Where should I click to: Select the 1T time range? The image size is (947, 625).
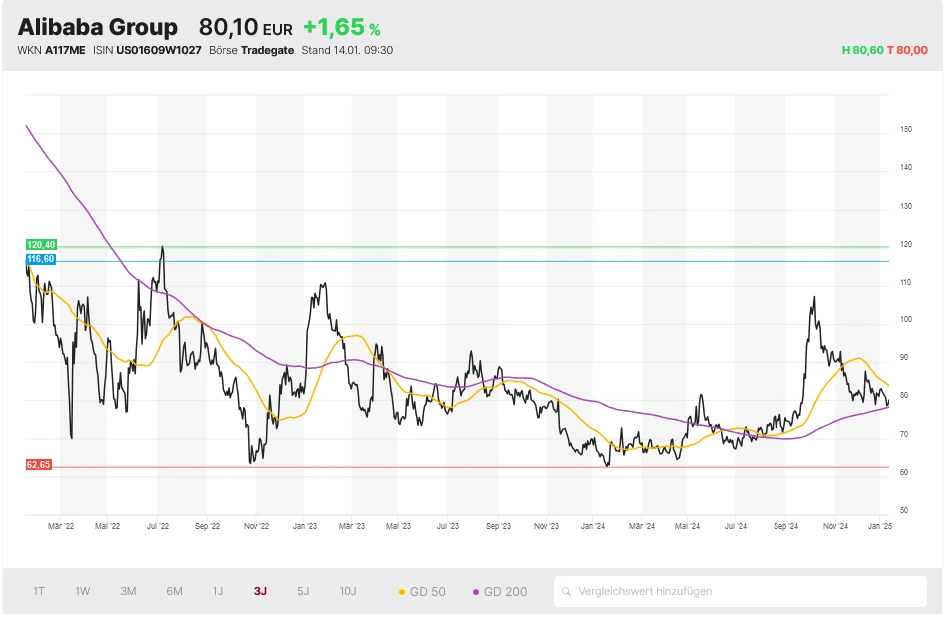(x=39, y=591)
